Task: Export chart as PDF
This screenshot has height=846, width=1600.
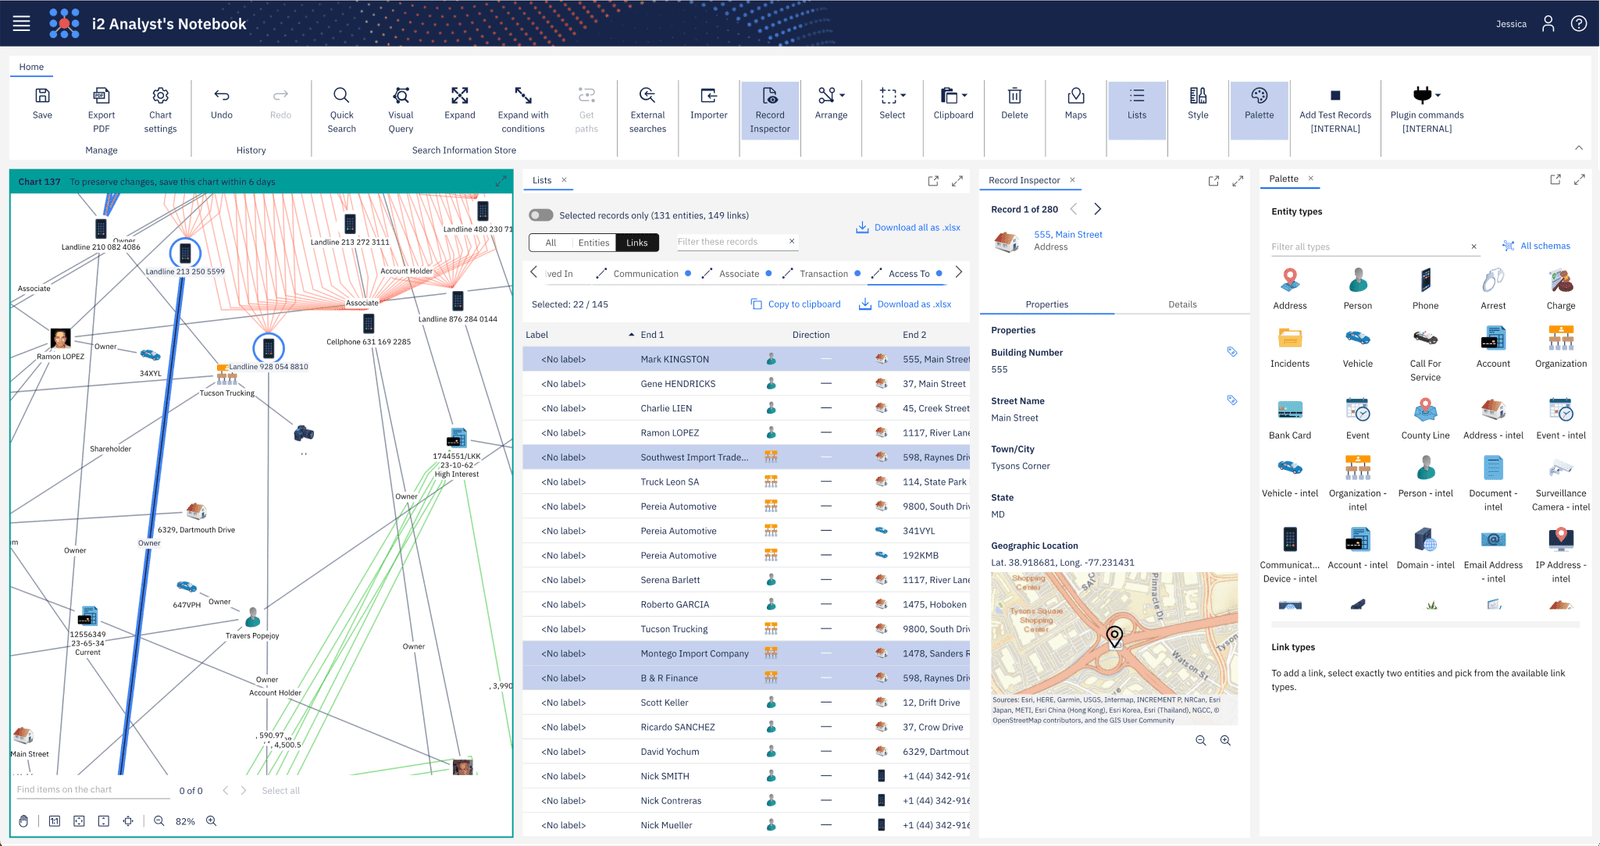Action: pyautogui.click(x=101, y=109)
